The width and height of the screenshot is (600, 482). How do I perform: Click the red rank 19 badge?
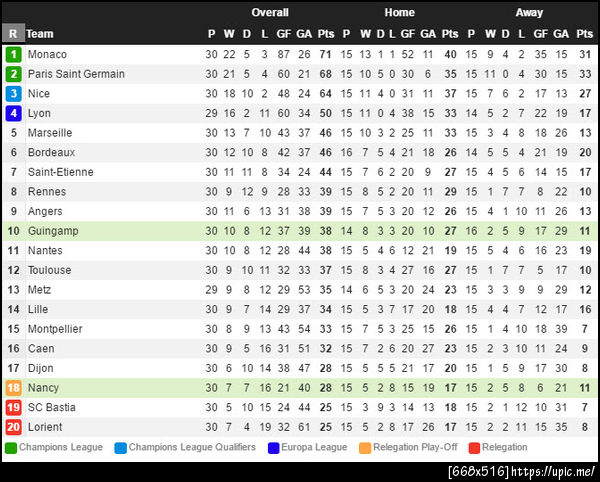(x=13, y=407)
